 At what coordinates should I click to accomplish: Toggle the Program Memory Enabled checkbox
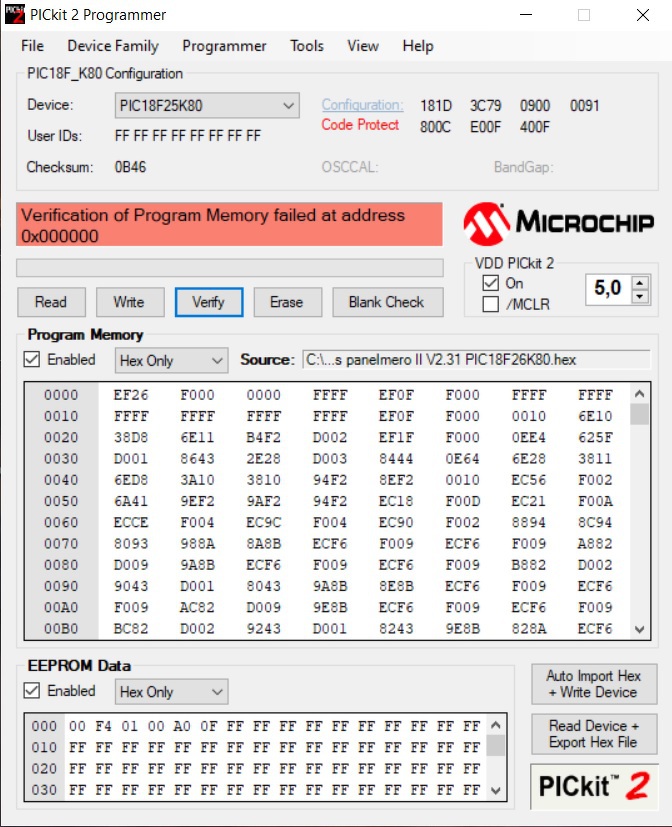point(32,360)
